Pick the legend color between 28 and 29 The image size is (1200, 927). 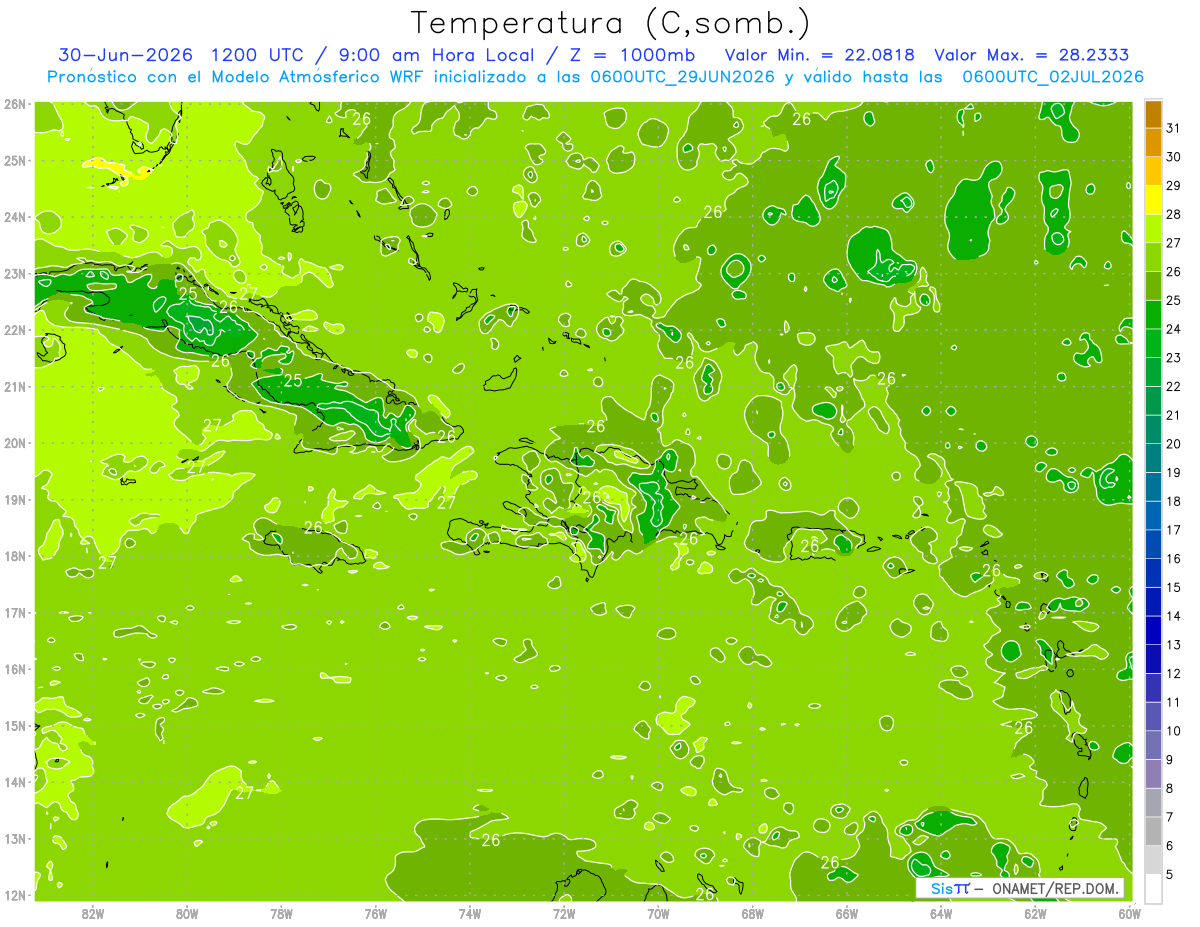1153,200
